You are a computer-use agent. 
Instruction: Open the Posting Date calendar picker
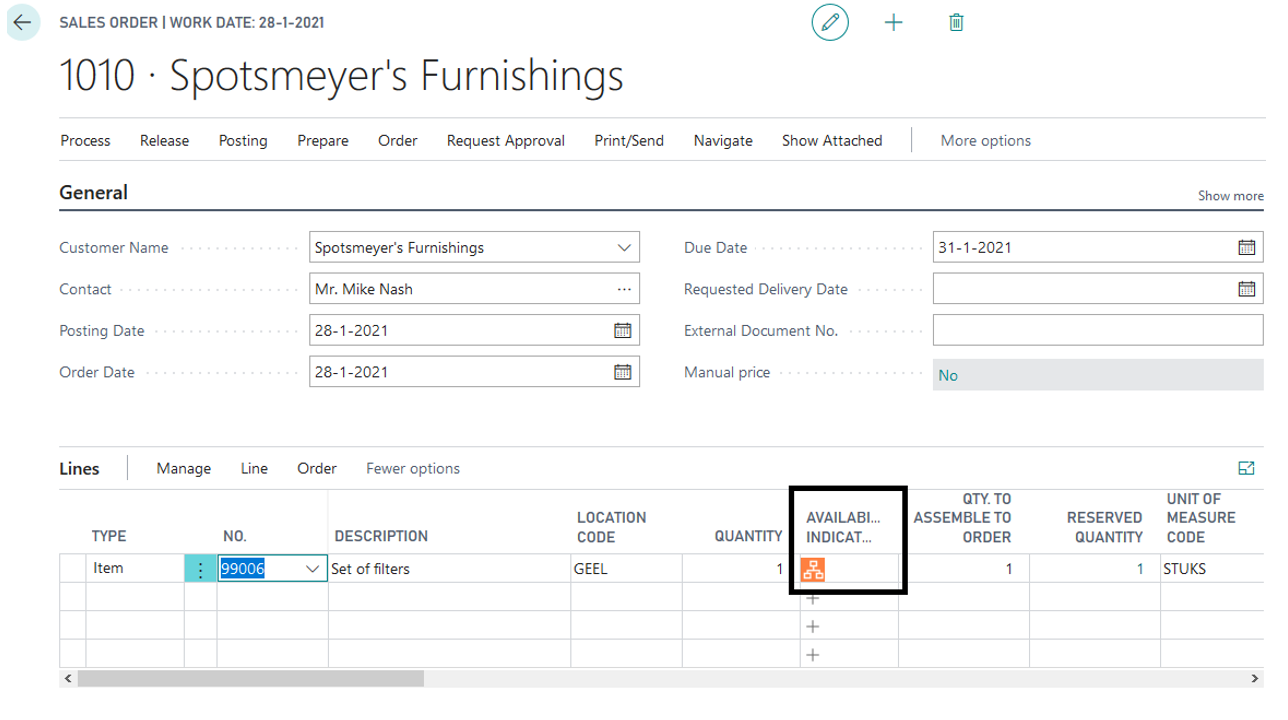click(x=622, y=331)
